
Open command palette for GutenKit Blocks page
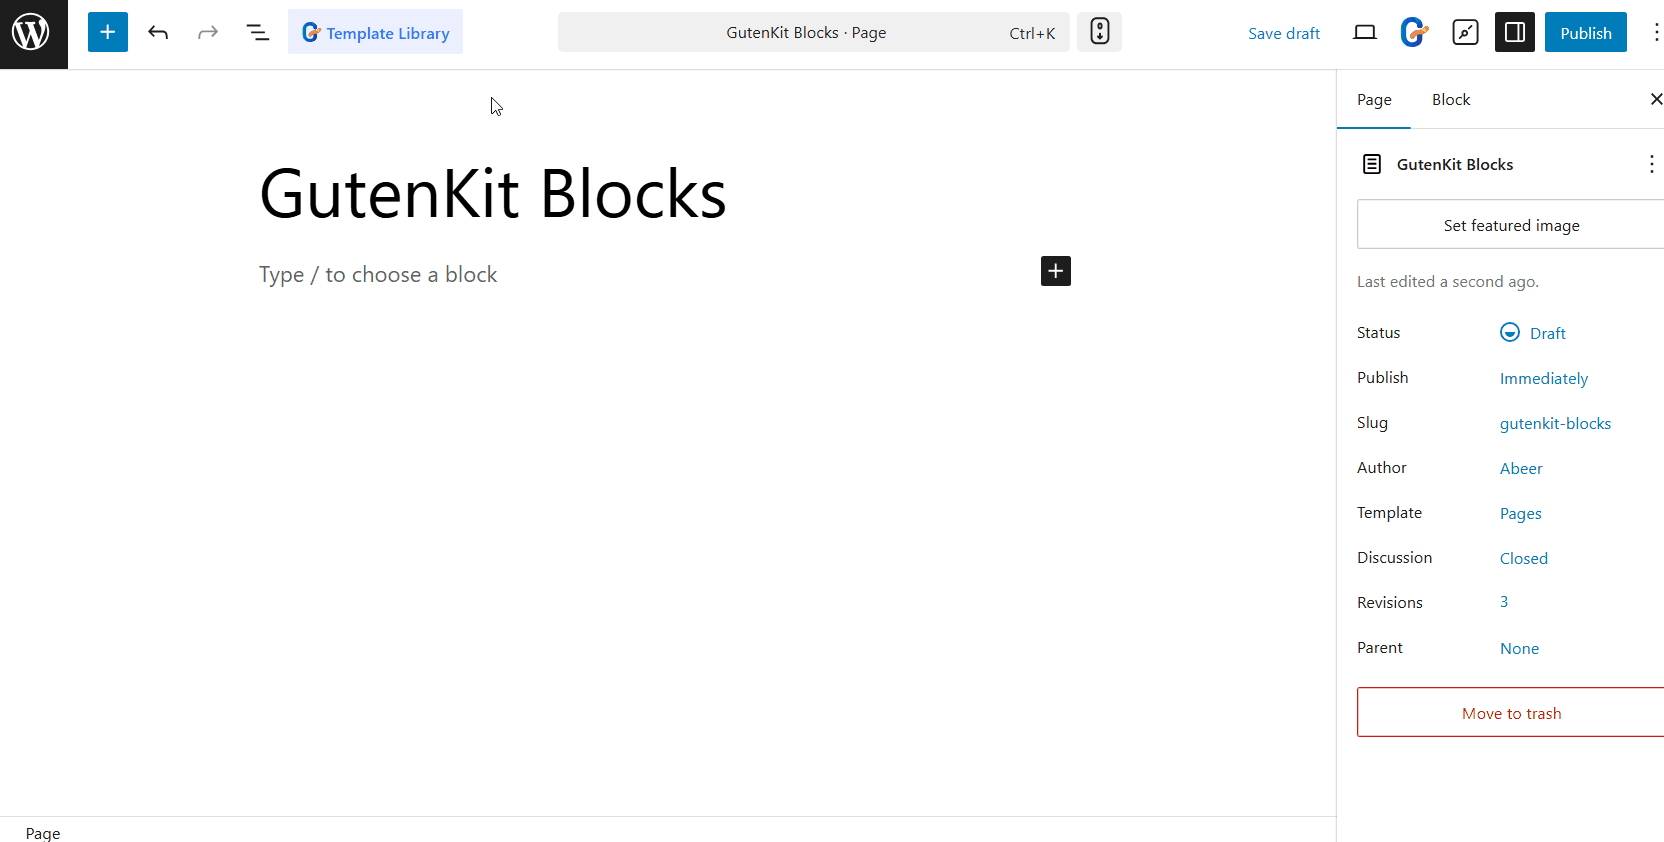coord(813,32)
